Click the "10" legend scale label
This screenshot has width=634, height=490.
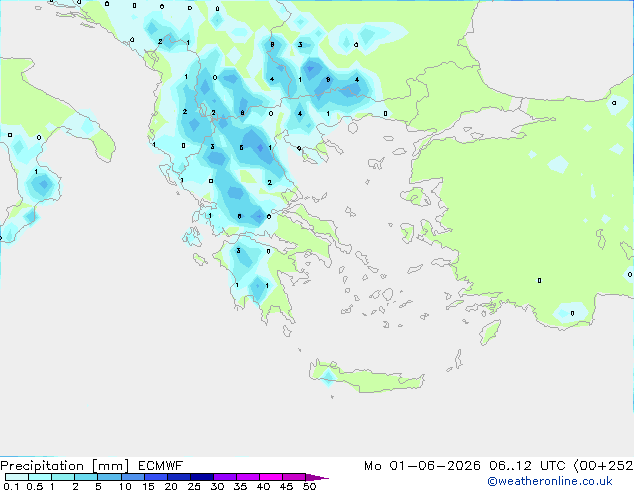tap(125, 486)
